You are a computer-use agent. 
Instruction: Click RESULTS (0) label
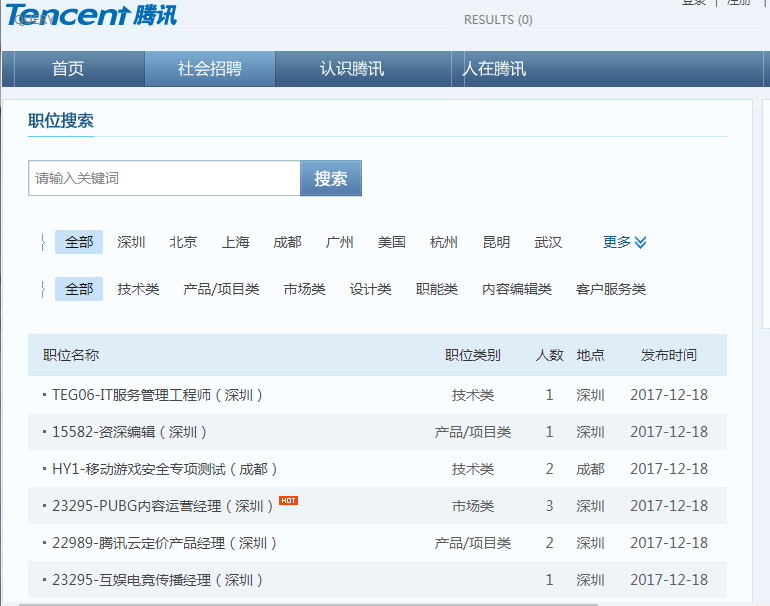(498, 20)
